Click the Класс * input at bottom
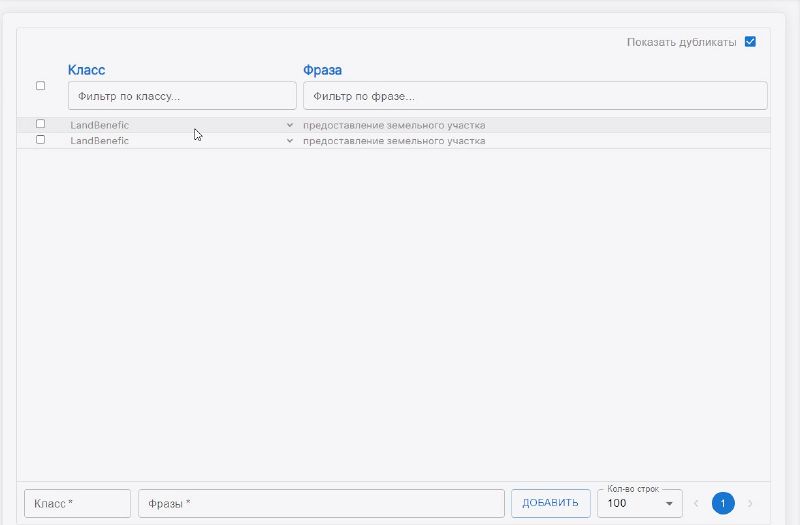The width and height of the screenshot is (800, 525). pyautogui.click(x=77, y=503)
